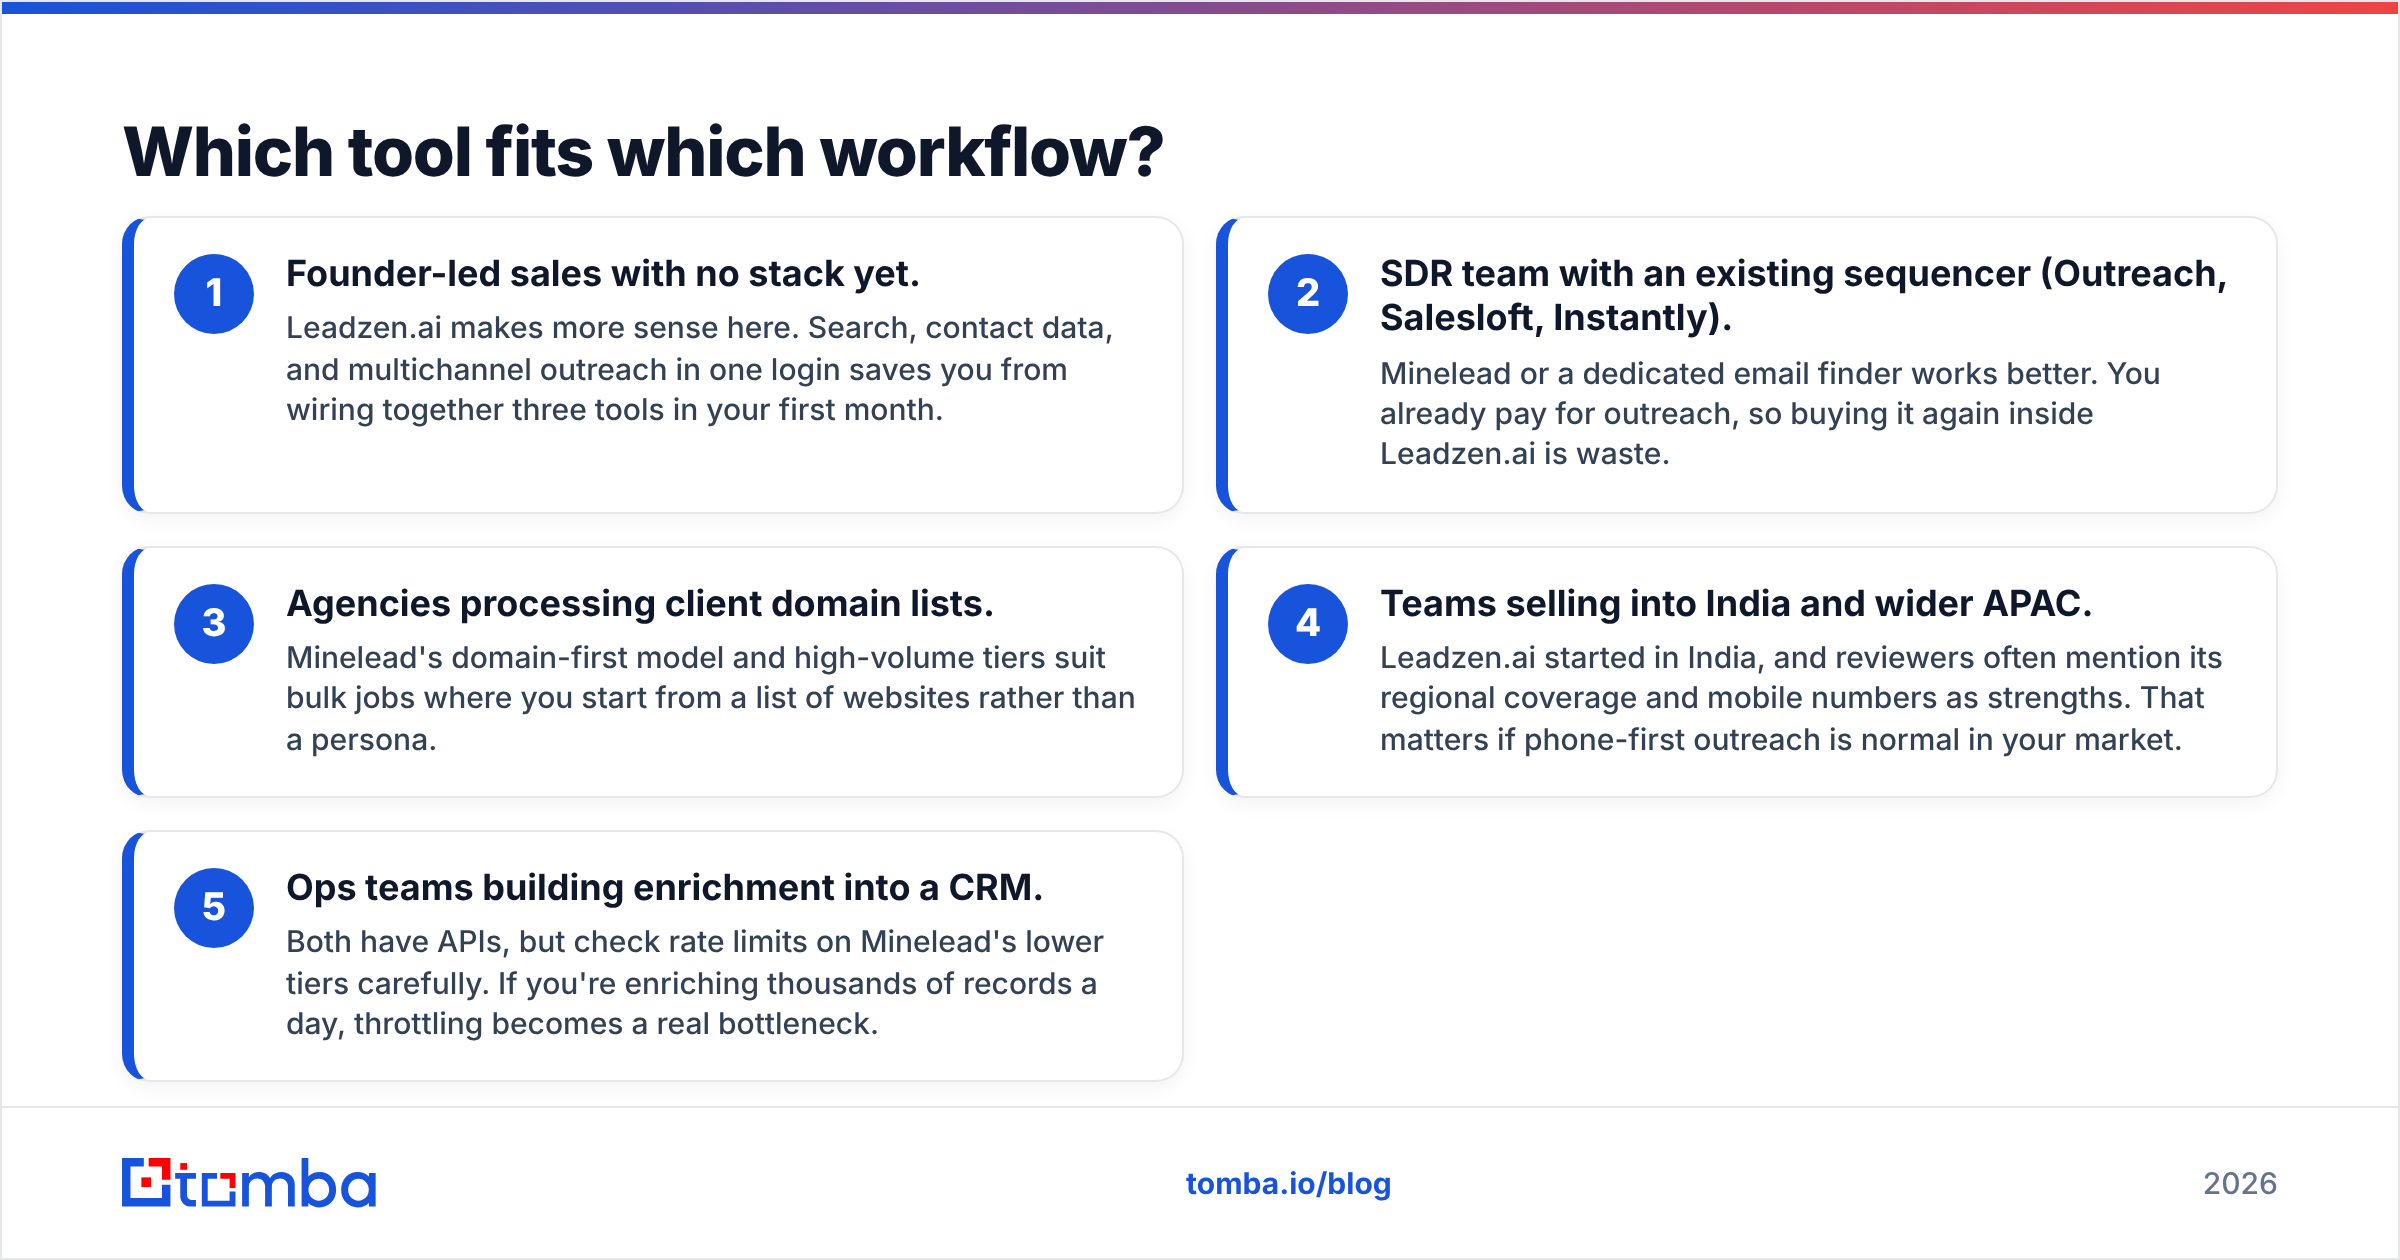The image size is (2400, 1260).
Task: Click the paragraph starting "Leadzen.ai makes more sense here"
Action: pos(700,369)
